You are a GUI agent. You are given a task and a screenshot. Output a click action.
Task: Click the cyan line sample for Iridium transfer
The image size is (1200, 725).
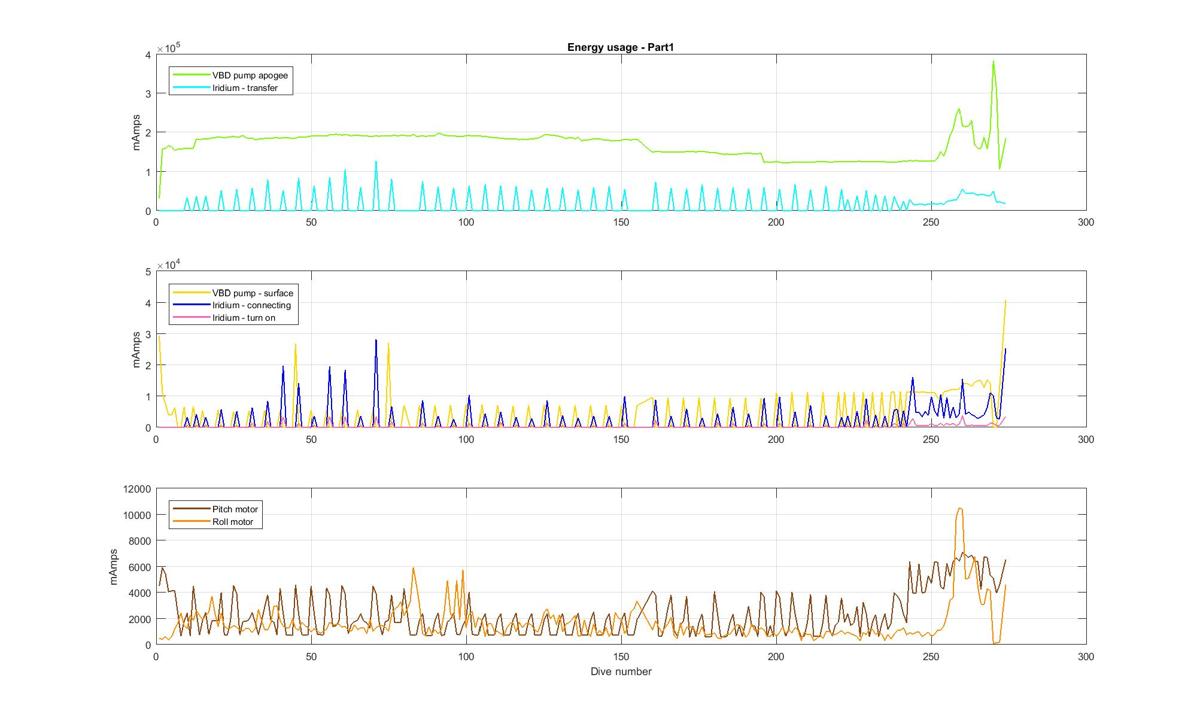point(191,88)
